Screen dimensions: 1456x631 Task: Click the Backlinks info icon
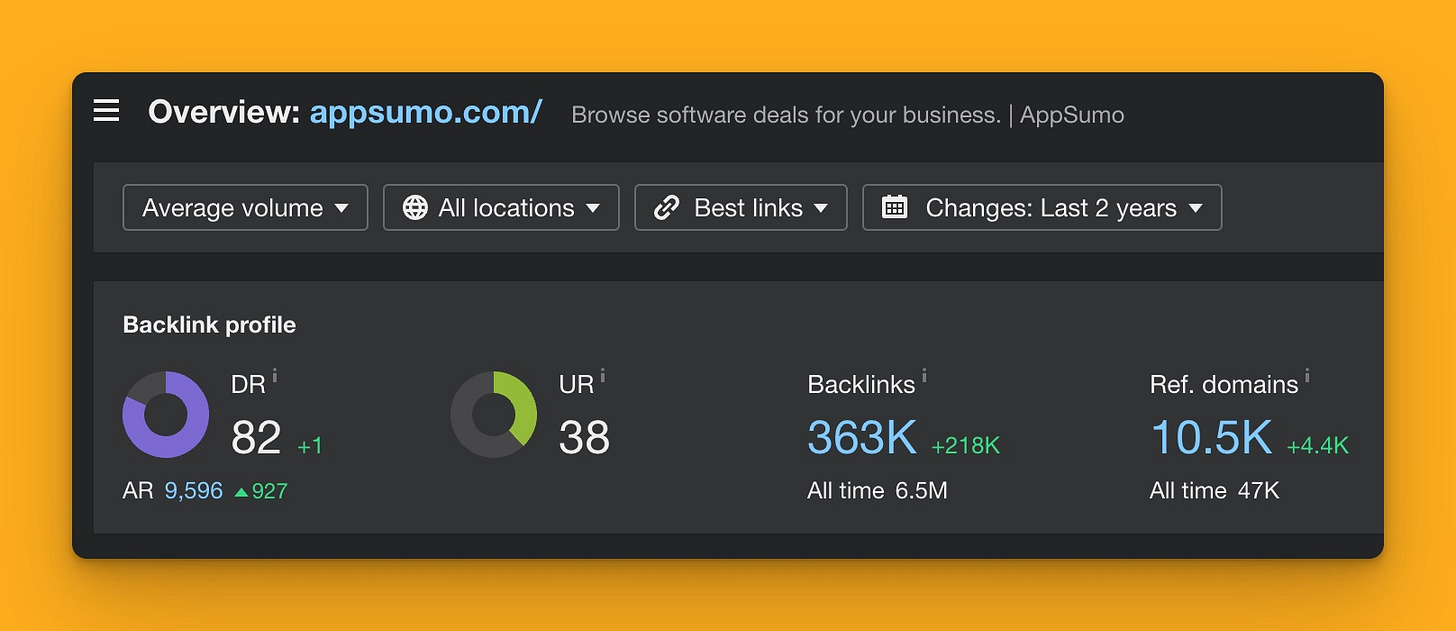coord(924,375)
